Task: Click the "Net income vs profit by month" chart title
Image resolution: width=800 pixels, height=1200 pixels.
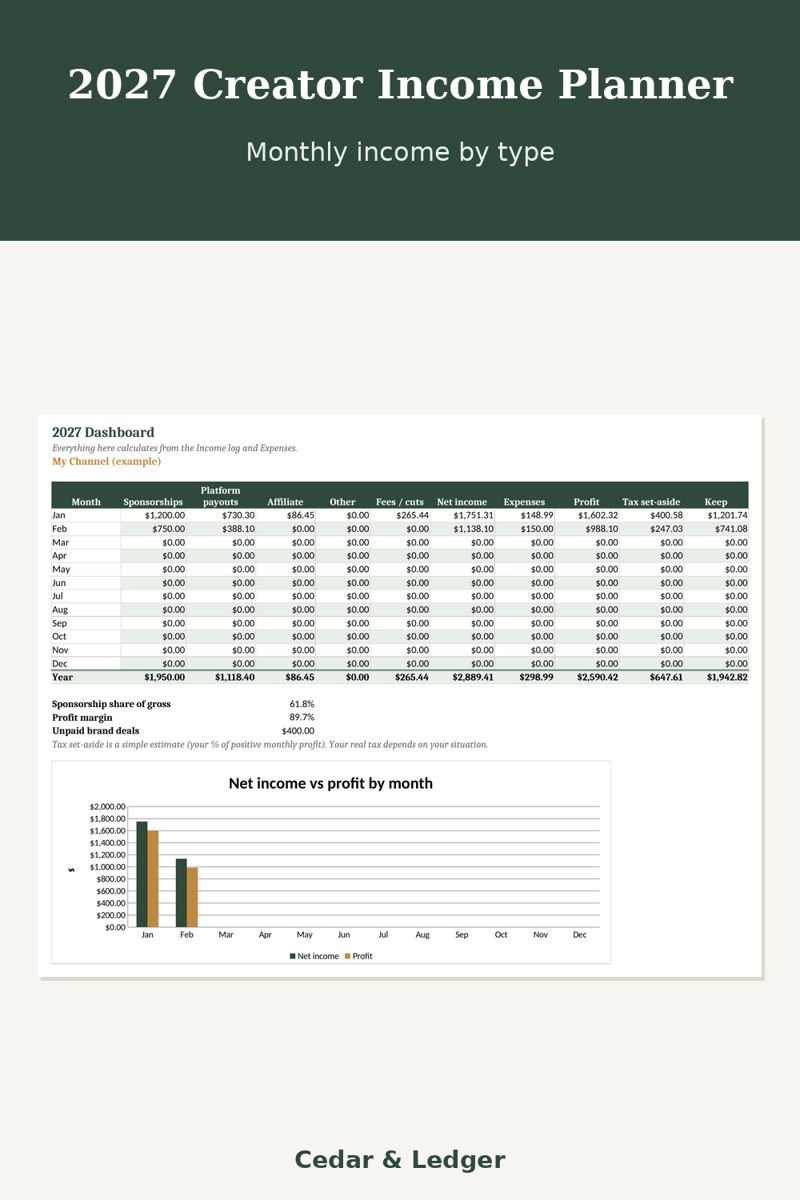Action: [x=331, y=783]
